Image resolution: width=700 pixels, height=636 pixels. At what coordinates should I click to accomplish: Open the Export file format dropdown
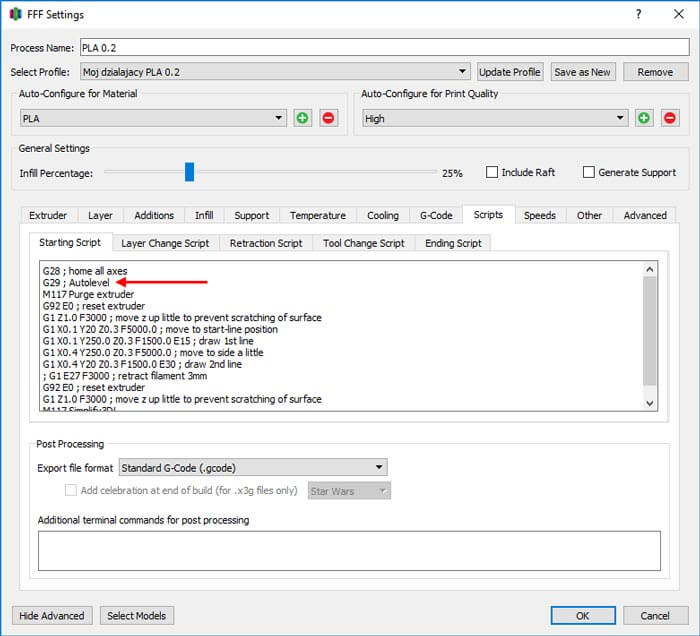point(253,468)
